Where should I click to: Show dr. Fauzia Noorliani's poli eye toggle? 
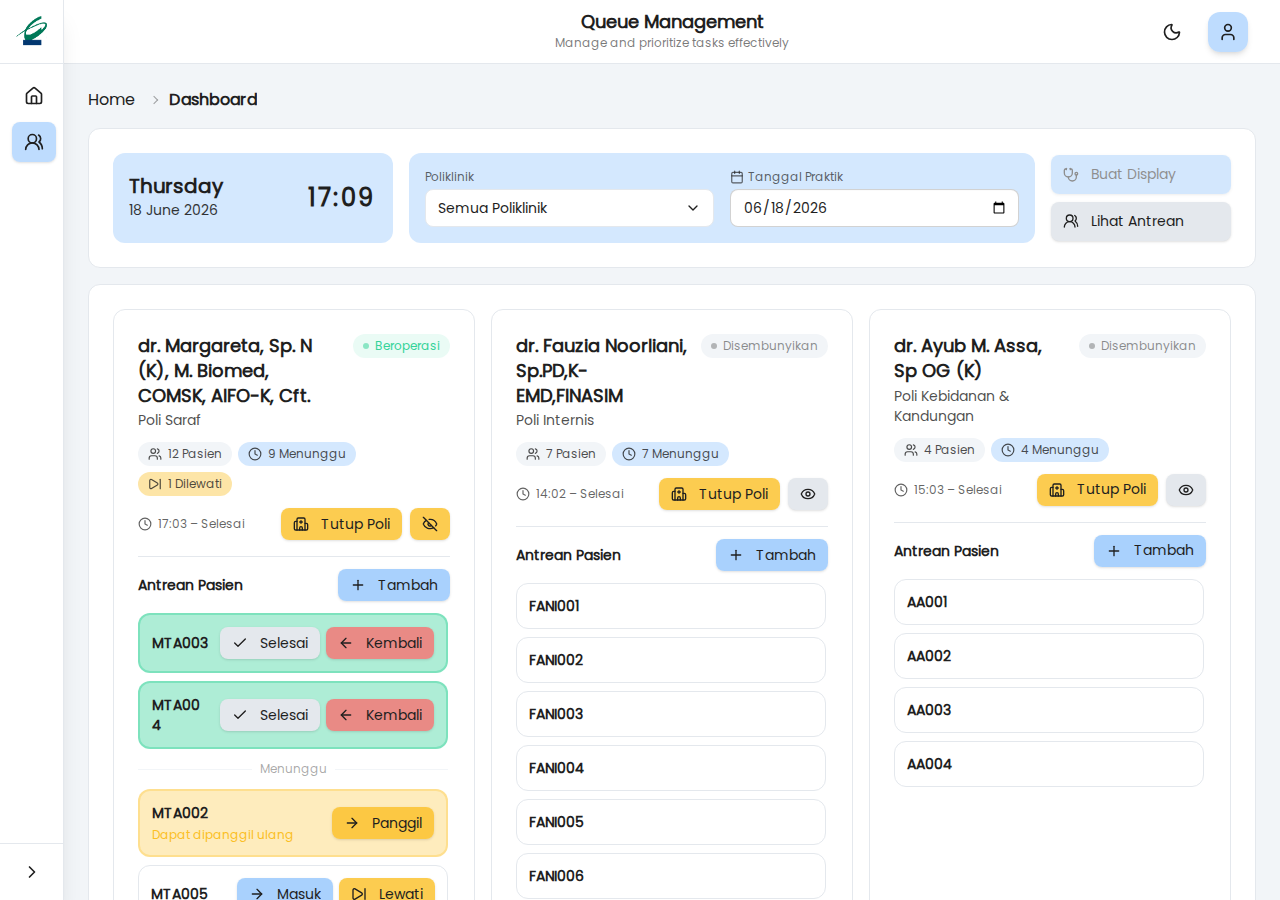(x=808, y=494)
